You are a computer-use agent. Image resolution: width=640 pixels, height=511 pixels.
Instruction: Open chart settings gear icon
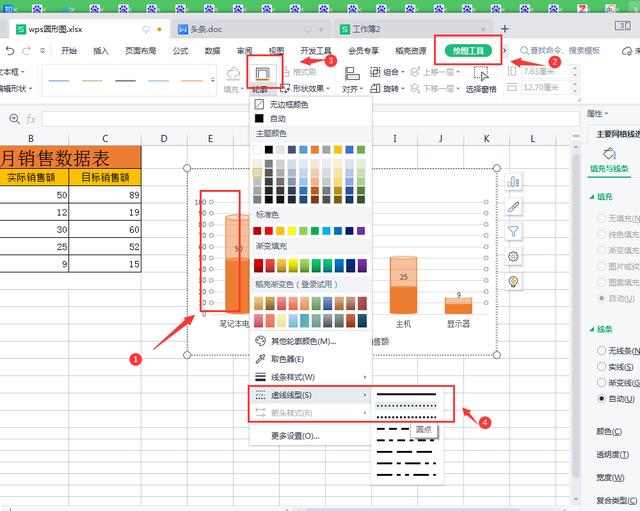(x=513, y=256)
